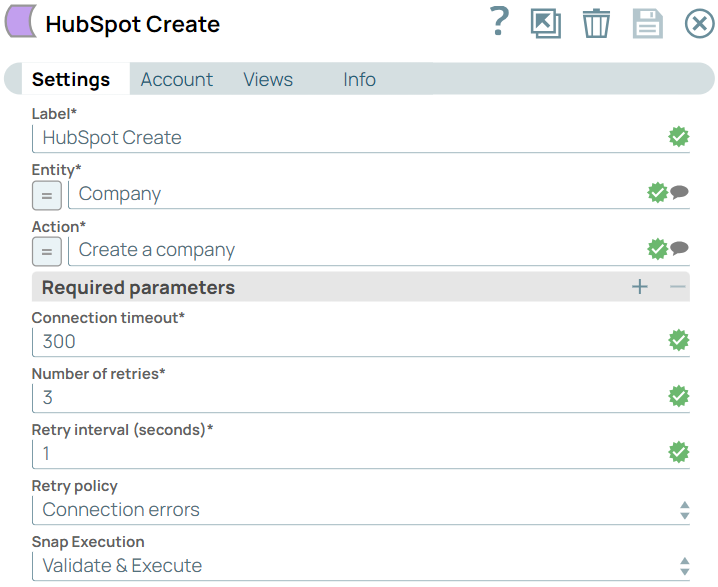This screenshot has height=587, width=718.
Task: Open suggestions bubble for Action field
Action: (x=680, y=248)
